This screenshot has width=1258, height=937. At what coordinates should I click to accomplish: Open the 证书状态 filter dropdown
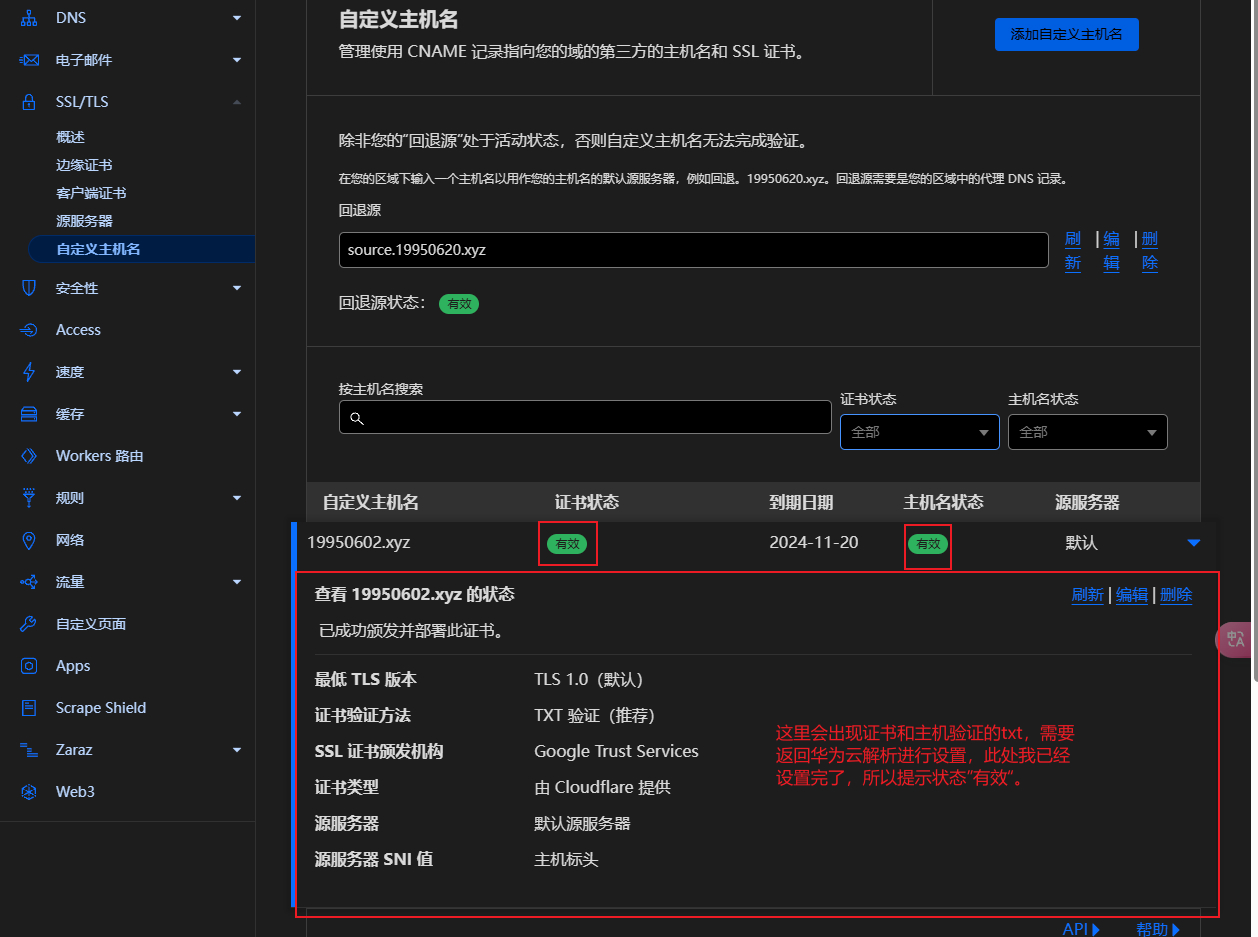pyautogui.click(x=919, y=432)
